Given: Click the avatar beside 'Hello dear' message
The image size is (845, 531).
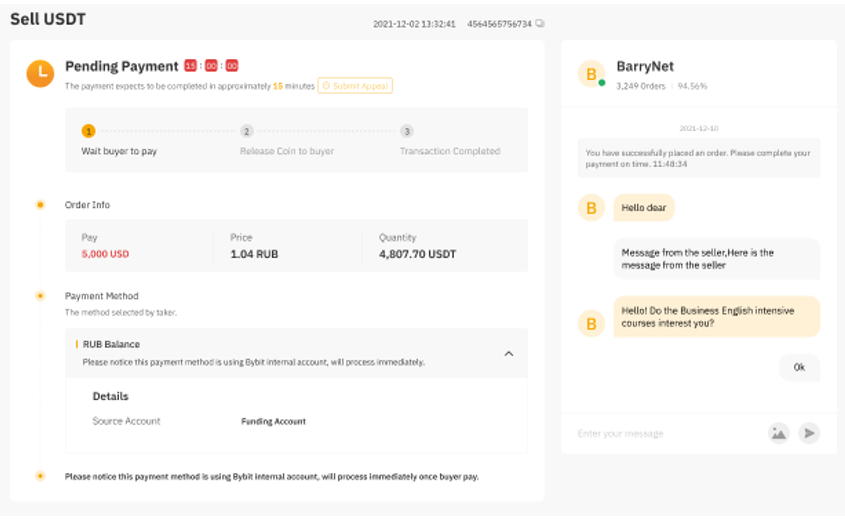Looking at the screenshot, I should pos(591,208).
